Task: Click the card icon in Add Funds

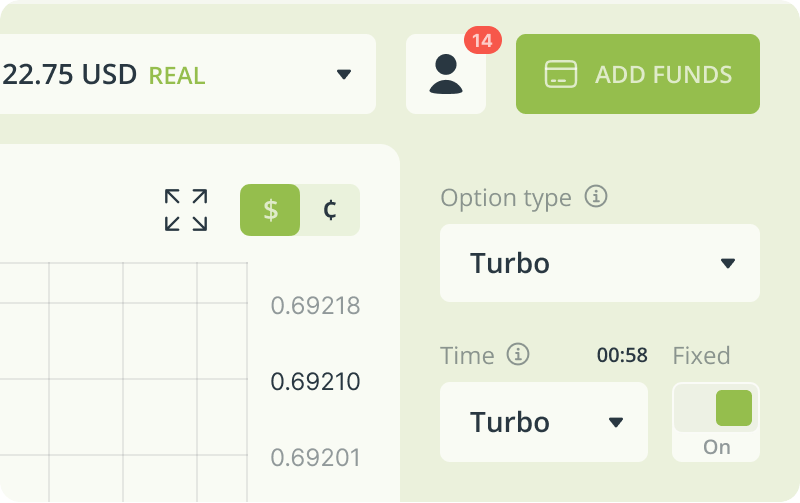Action: pos(561,74)
